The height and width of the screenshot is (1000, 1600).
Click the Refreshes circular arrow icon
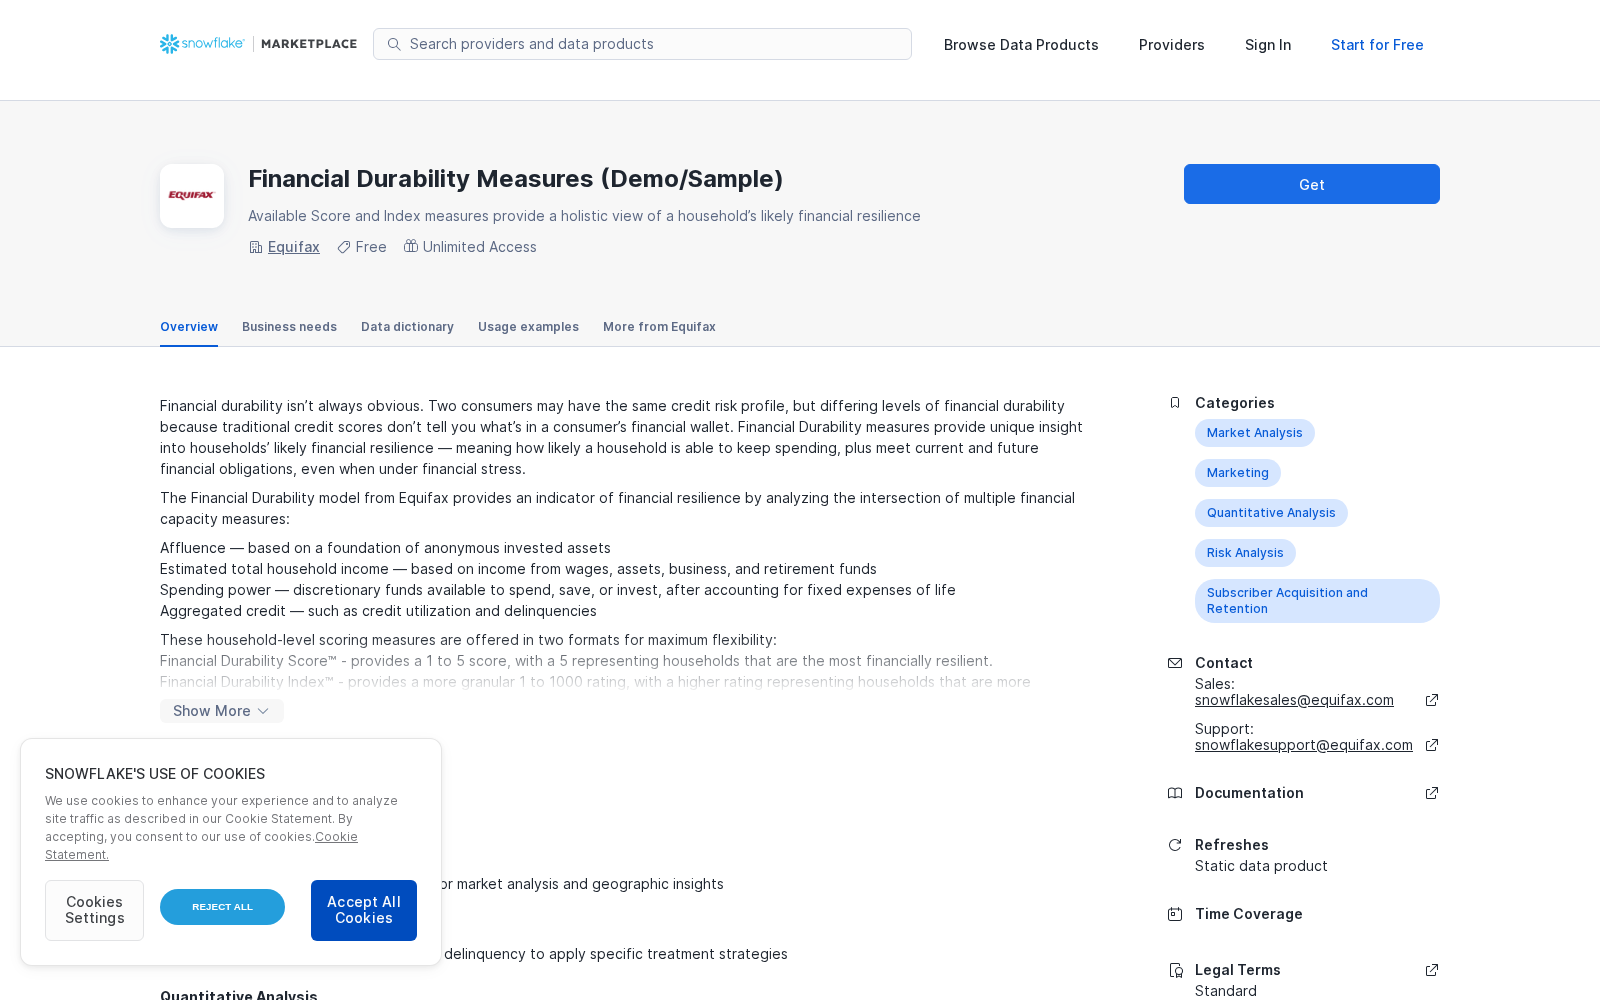tap(1175, 845)
